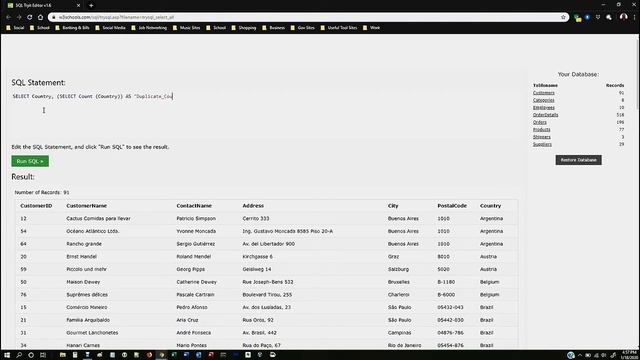Open a new browser tab
The width and height of the screenshot is (640, 360).
91,5
